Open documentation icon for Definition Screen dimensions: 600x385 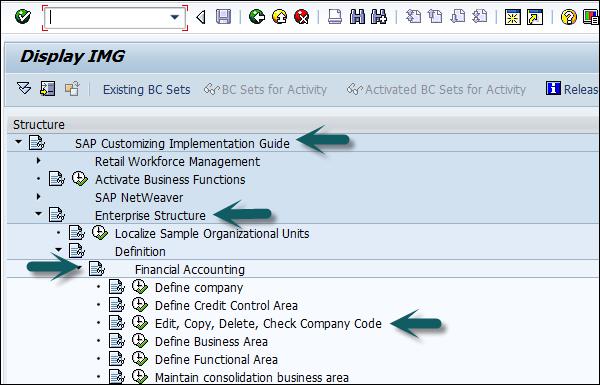(x=77, y=251)
